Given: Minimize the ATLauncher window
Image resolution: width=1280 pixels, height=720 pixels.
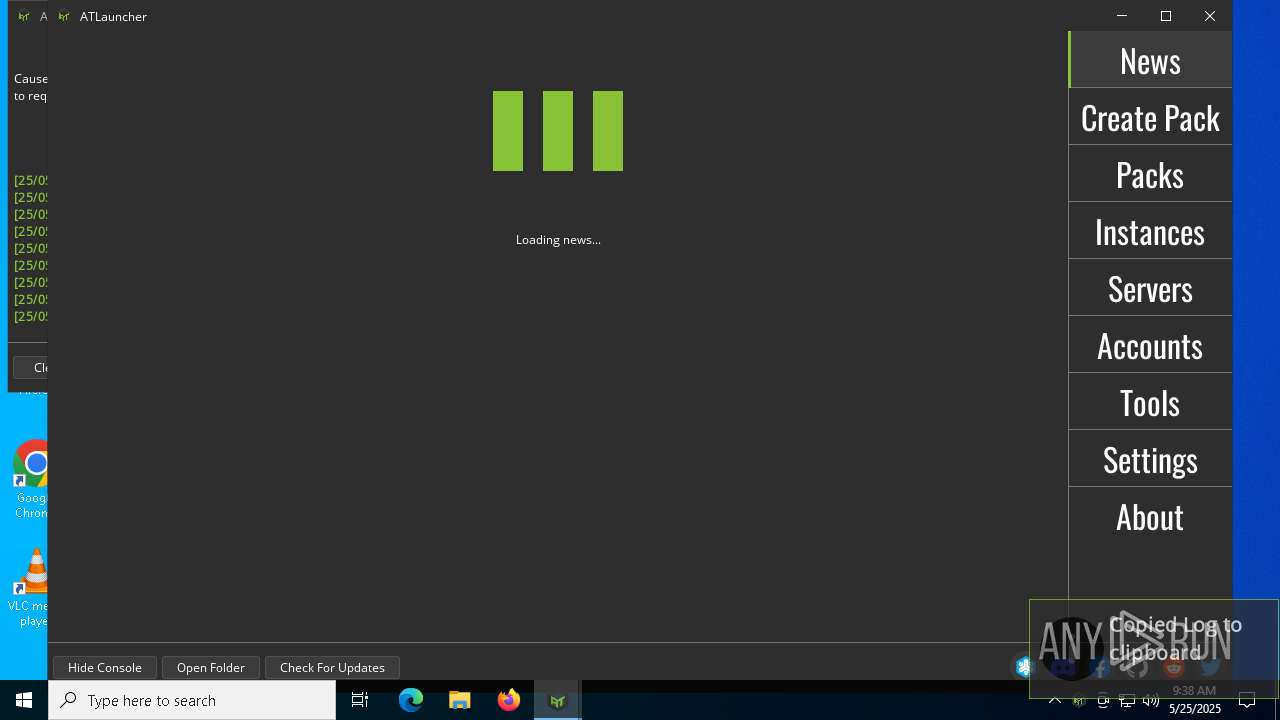Looking at the screenshot, I should (x=1122, y=16).
